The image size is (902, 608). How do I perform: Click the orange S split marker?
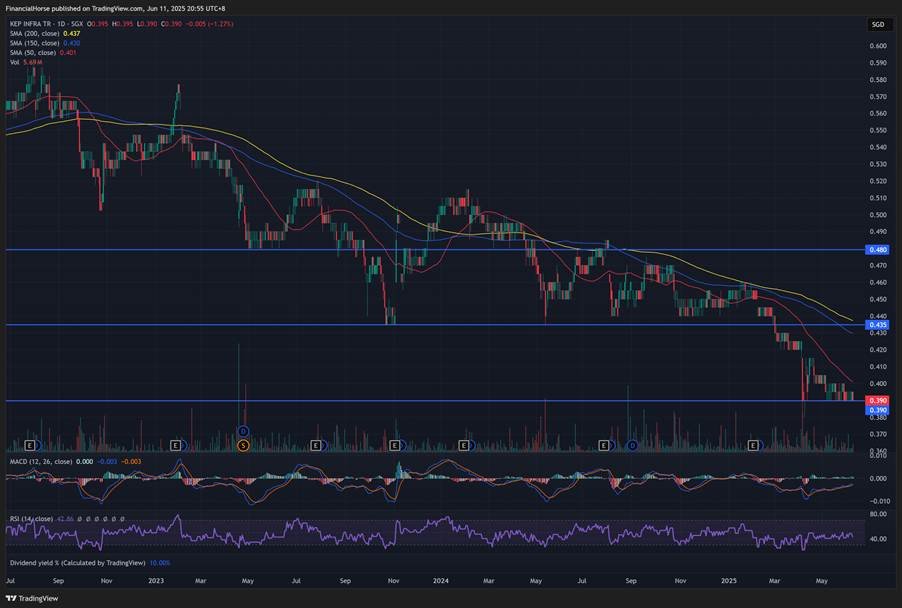(243, 445)
